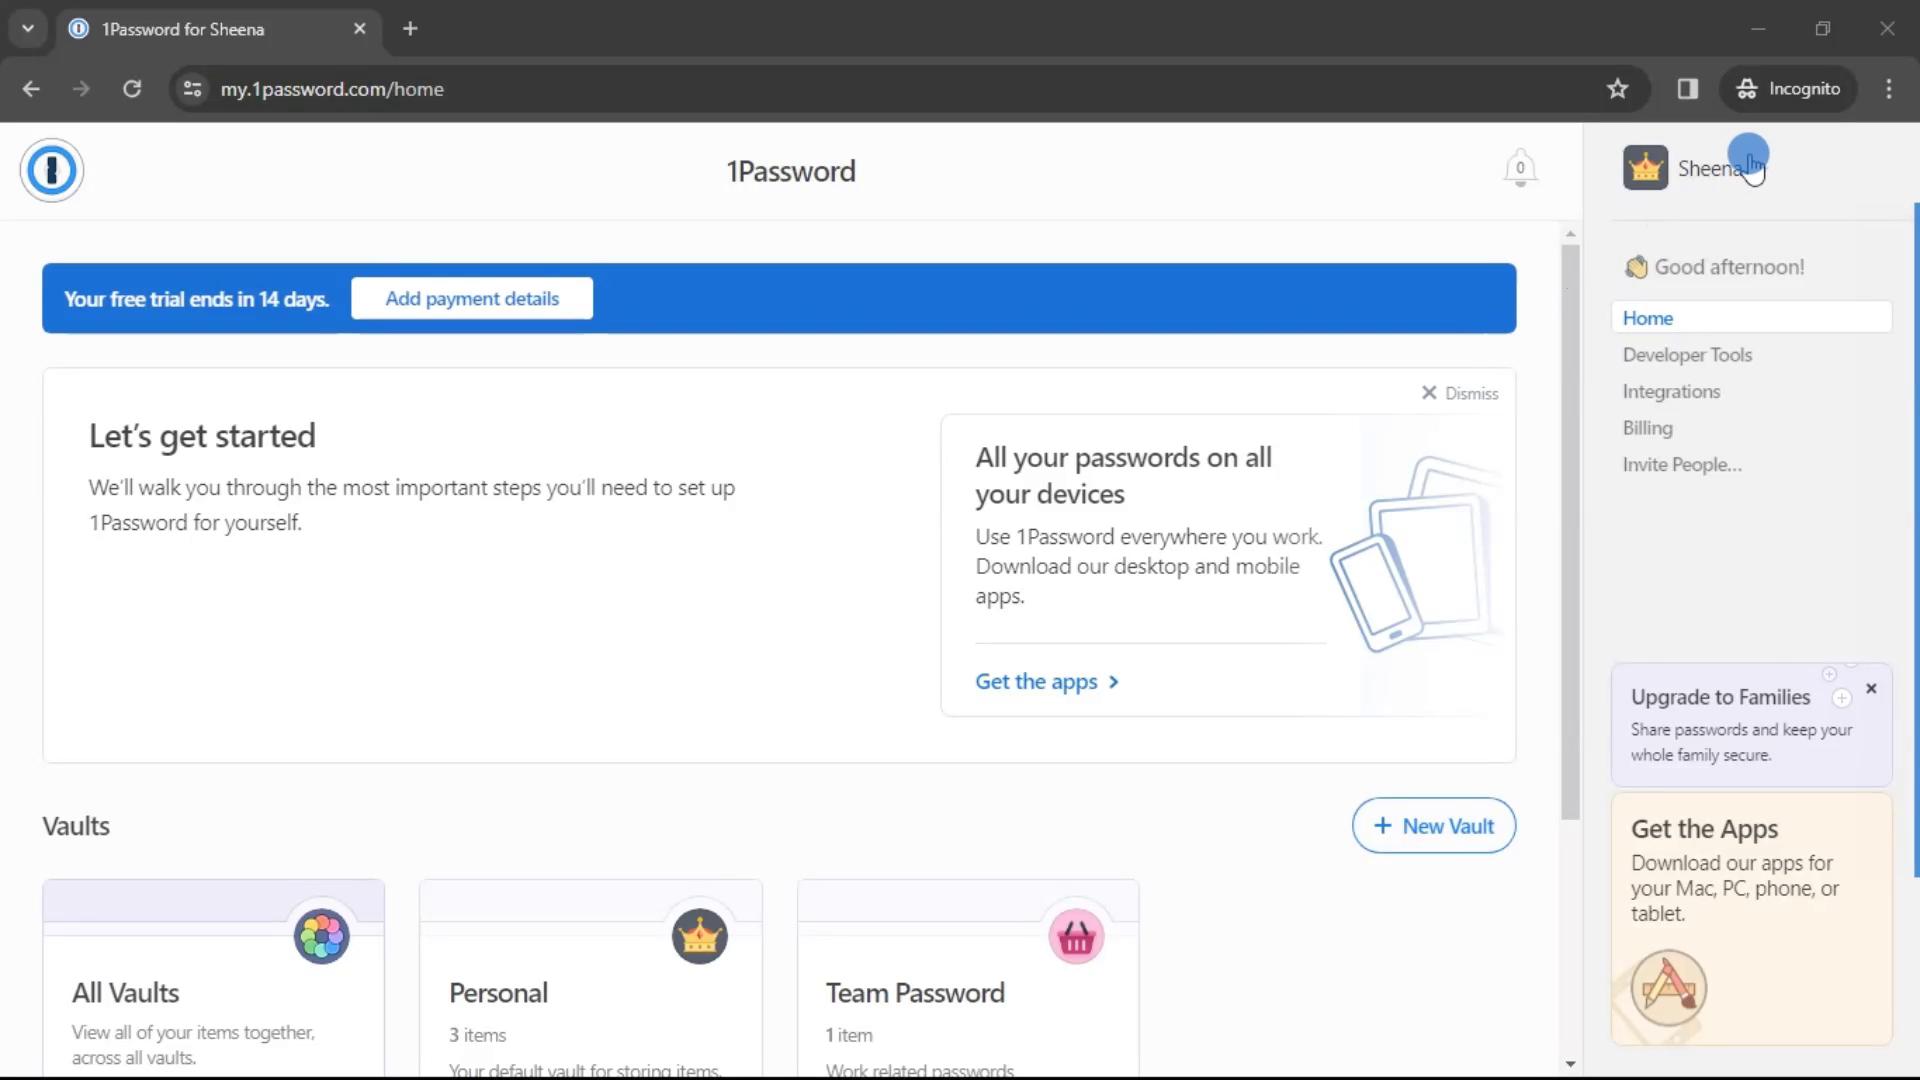Toggle the browser sidebar panel
Image resolution: width=1920 pixels, height=1080 pixels.
pyautogui.click(x=1688, y=88)
